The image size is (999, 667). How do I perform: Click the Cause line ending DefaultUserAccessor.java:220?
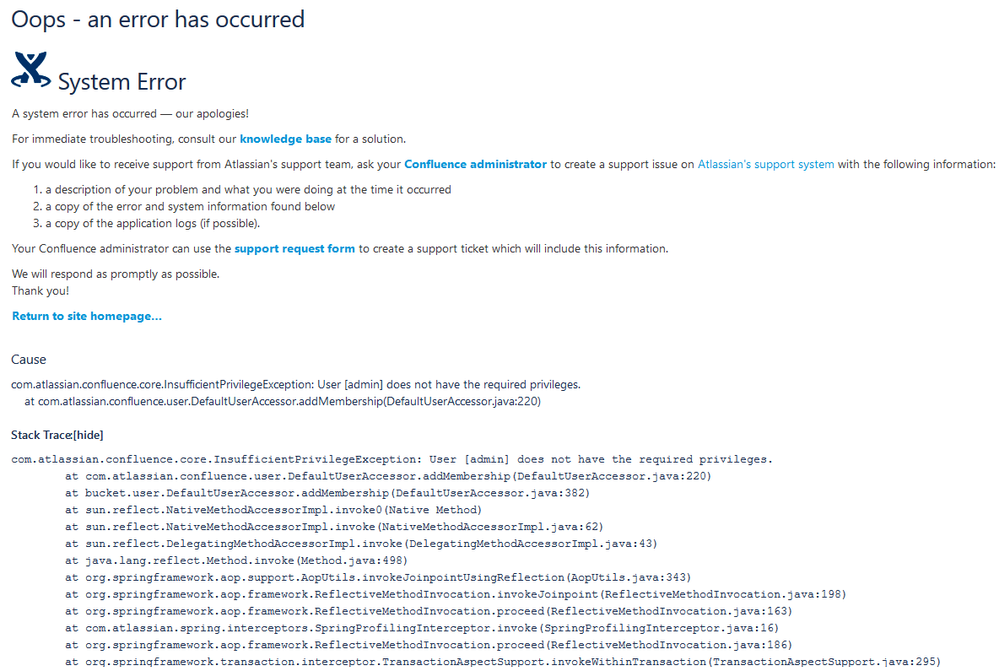(282, 401)
